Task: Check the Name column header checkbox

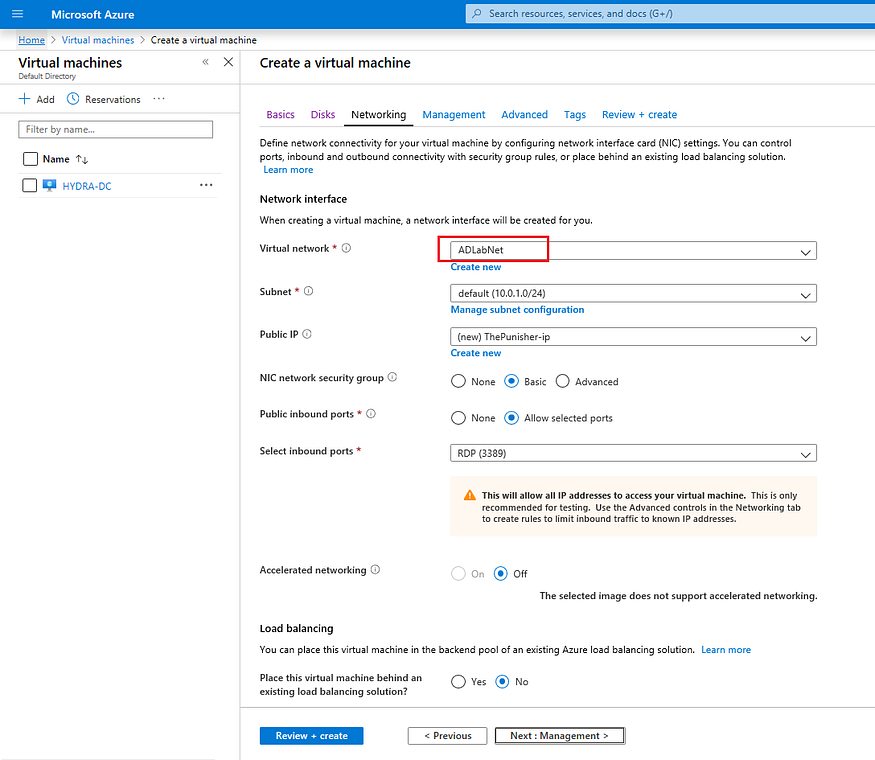Action: point(29,158)
